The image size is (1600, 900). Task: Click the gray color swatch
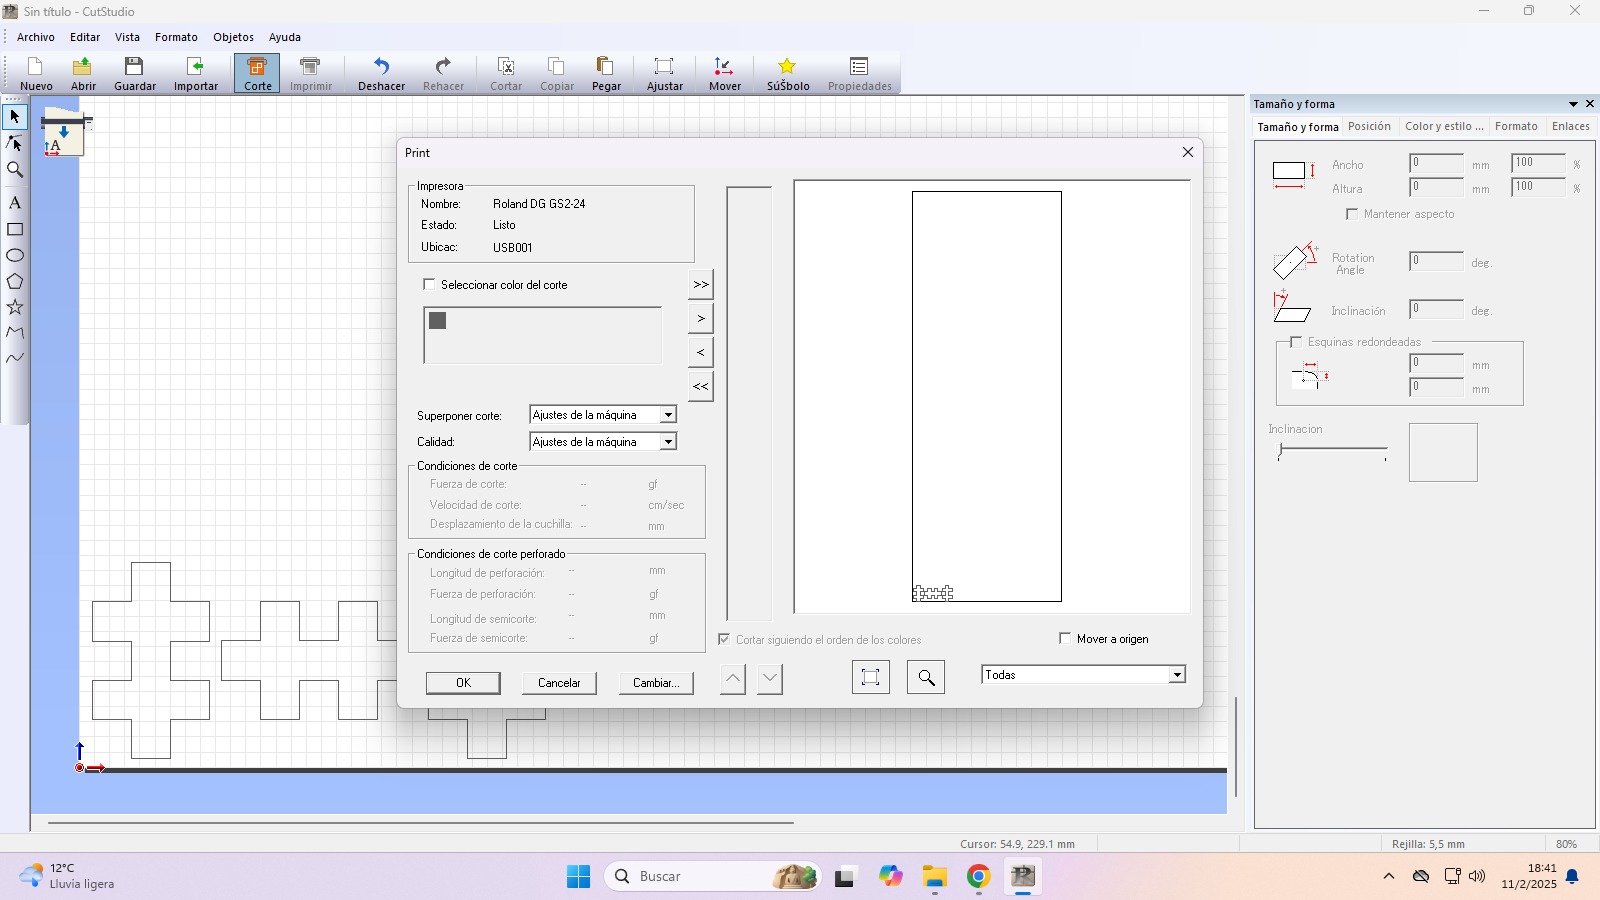pos(437,320)
